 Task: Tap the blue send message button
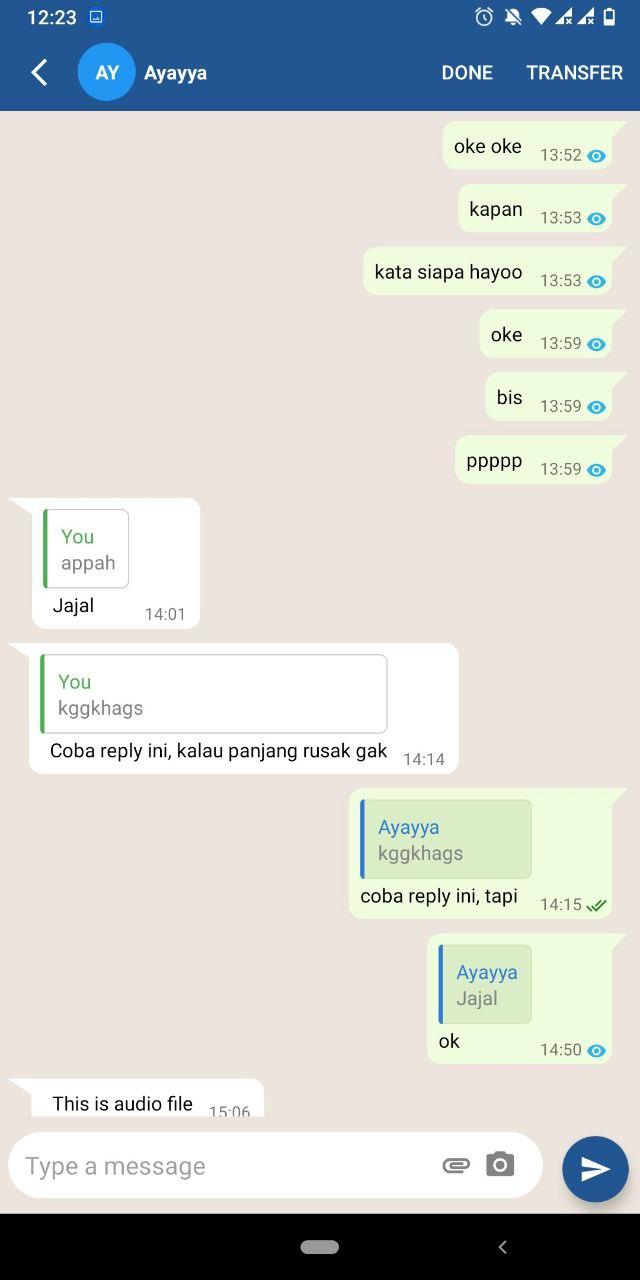[595, 1169]
